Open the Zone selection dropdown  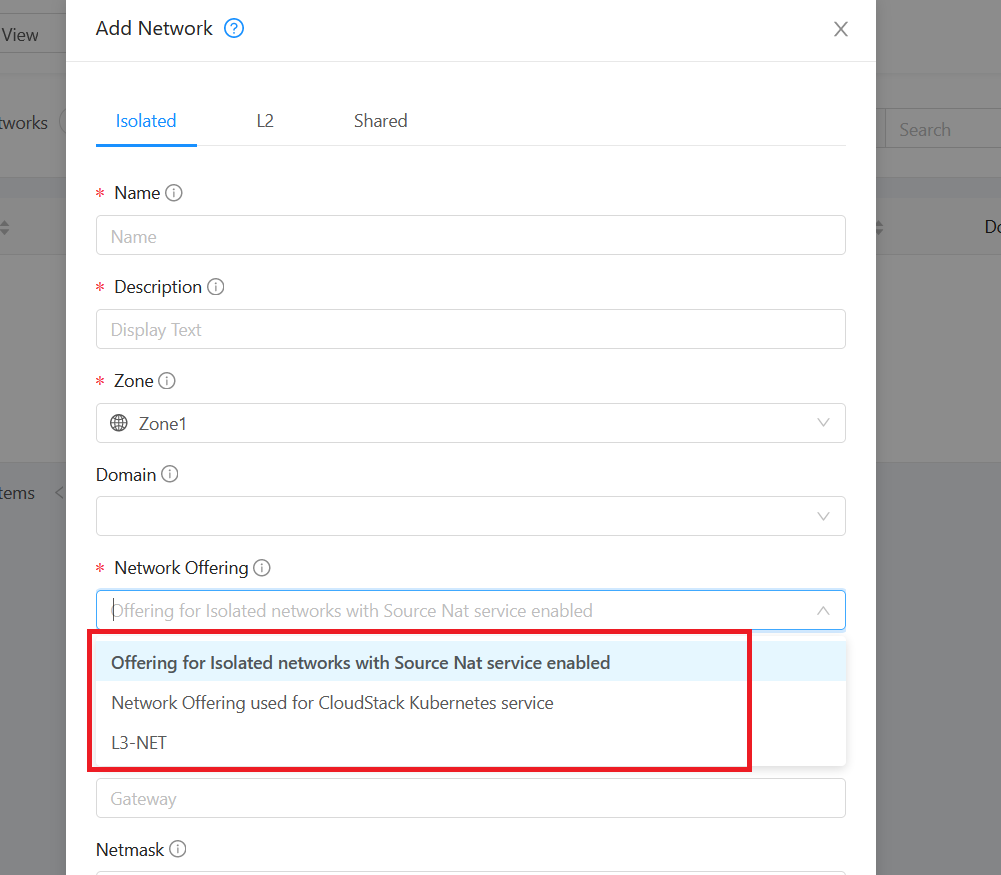coord(823,423)
